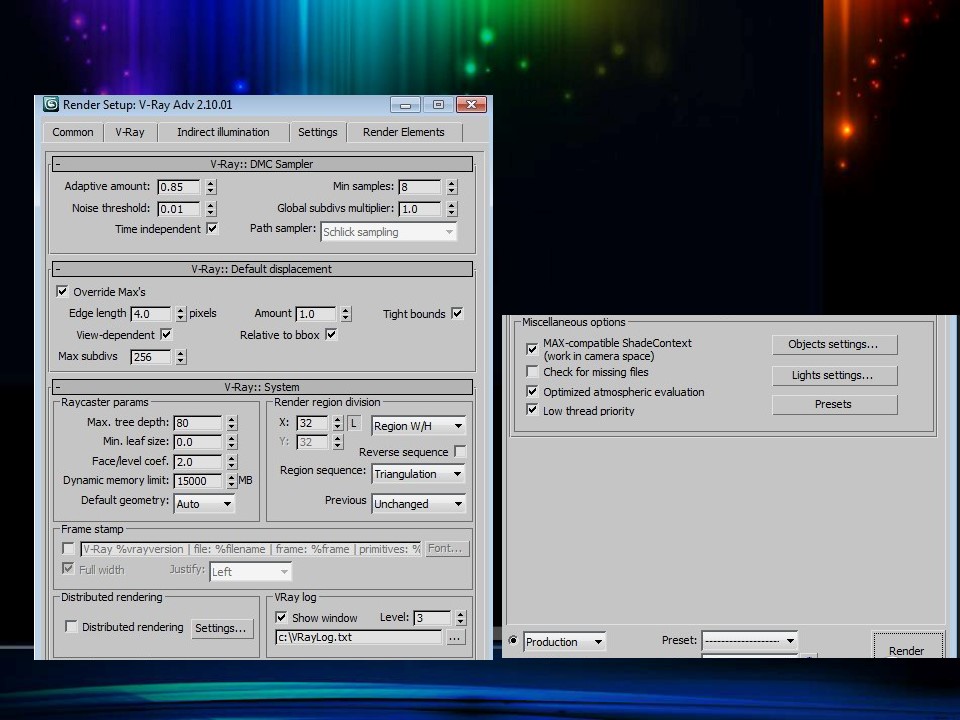Viewport: 960px width, 720px height.
Task: Toggle Optimized atmospheric evaluation checkbox
Action: coord(532,392)
